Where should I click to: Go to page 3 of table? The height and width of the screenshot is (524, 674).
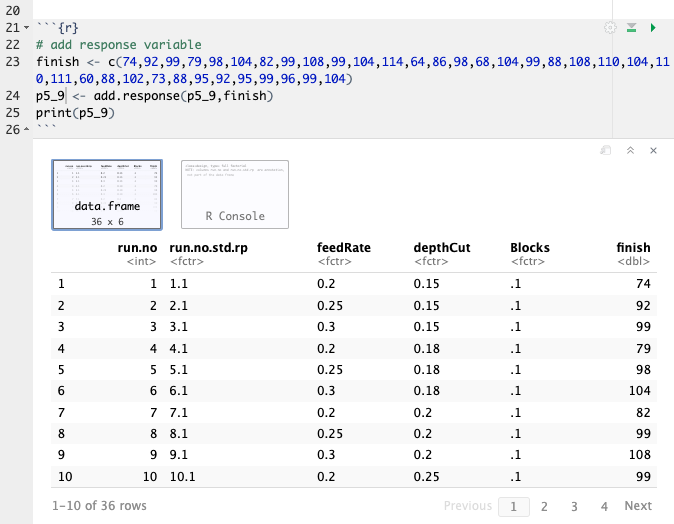tap(574, 506)
